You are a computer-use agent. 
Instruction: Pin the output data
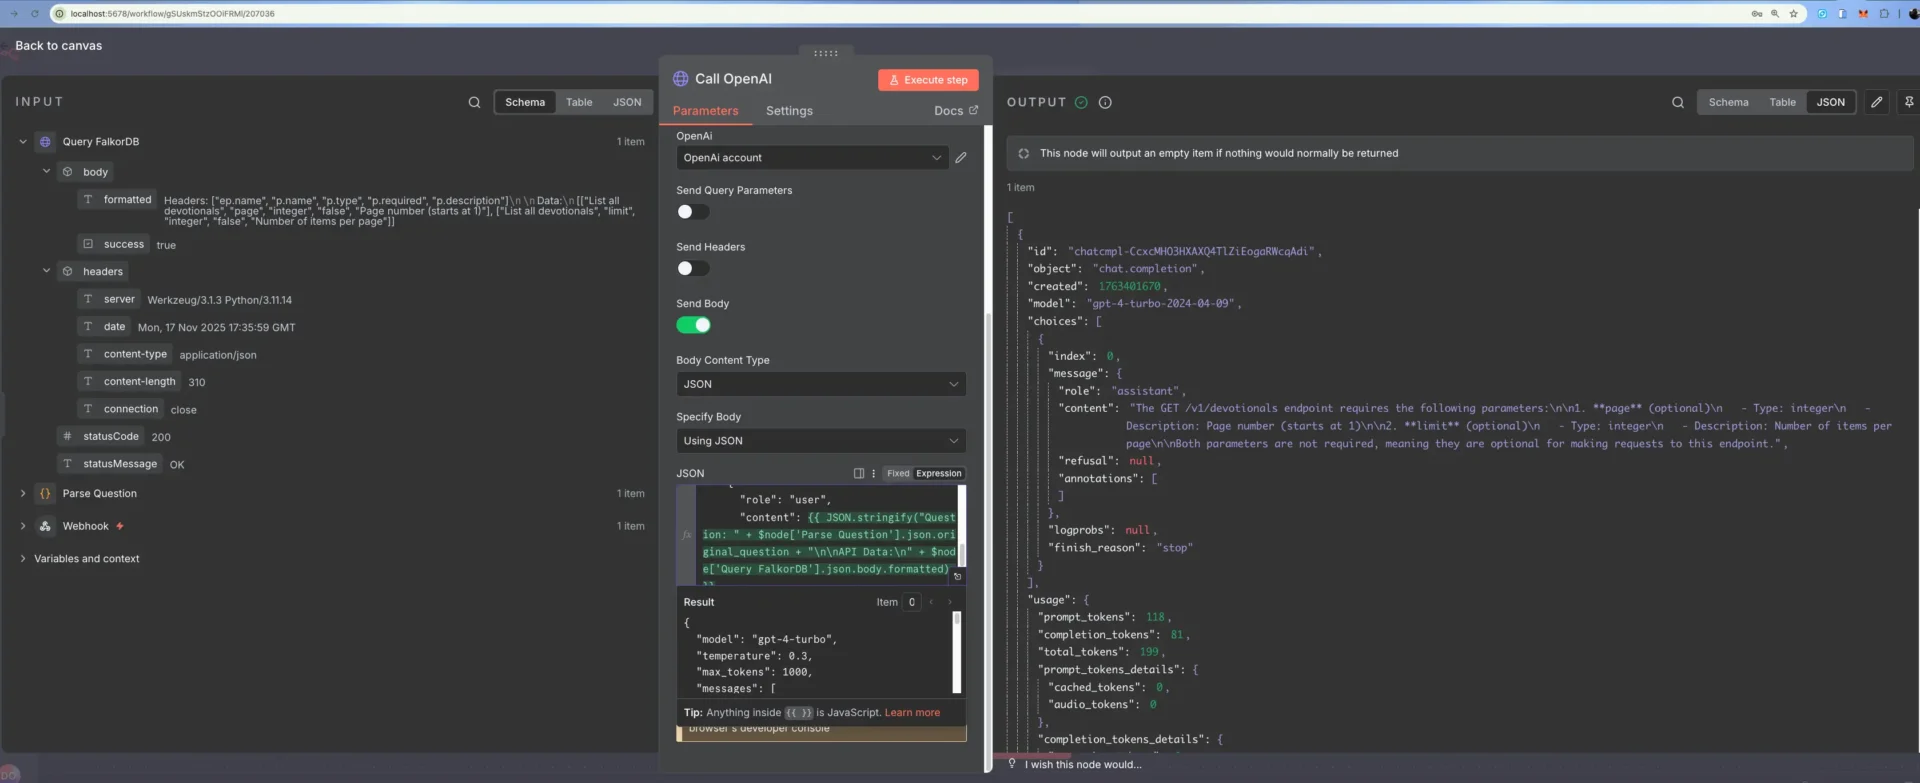(x=1909, y=102)
